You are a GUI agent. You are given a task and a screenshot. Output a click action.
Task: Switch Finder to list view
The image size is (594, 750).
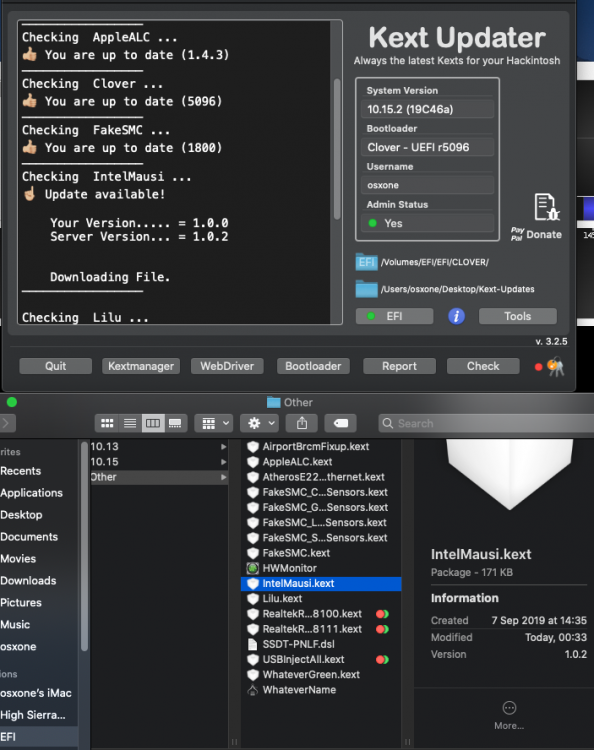tap(130, 423)
